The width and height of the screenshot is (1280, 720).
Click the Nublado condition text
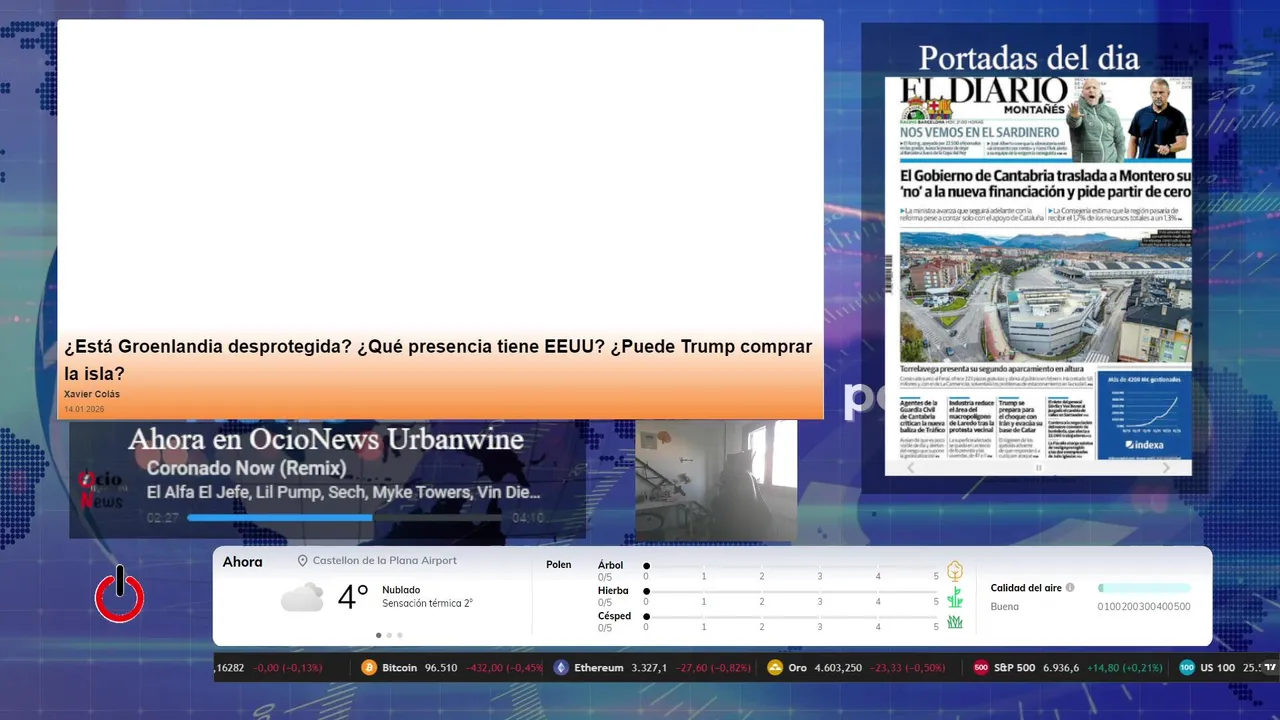click(x=401, y=590)
